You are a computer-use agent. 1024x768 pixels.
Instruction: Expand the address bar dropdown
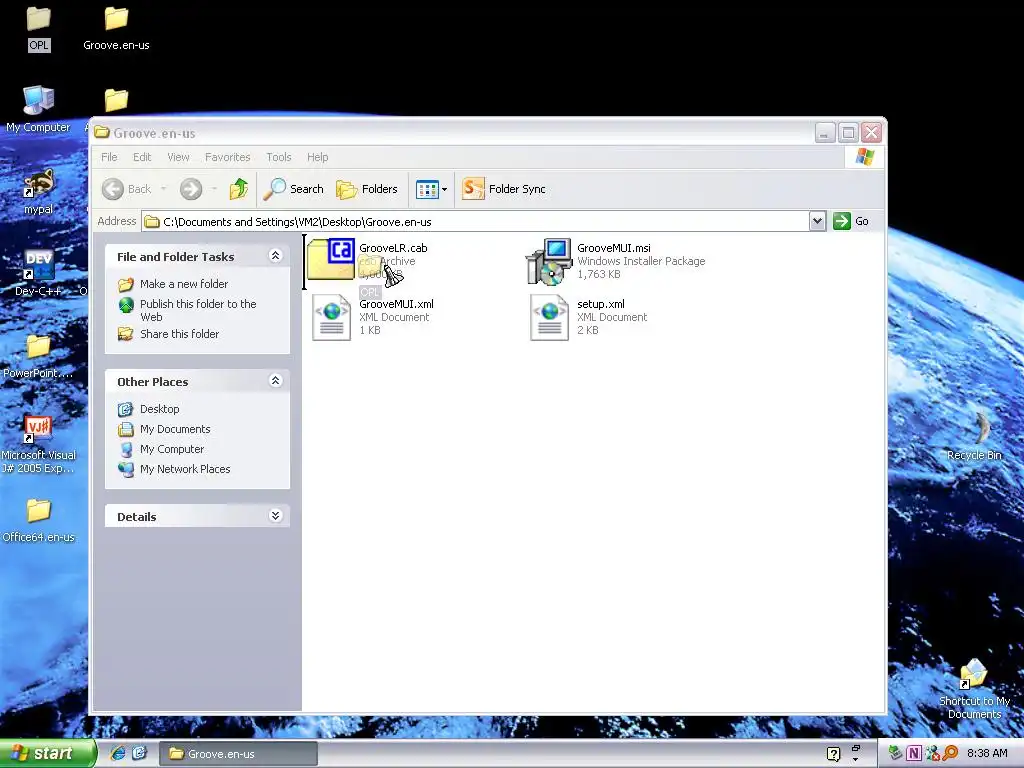click(817, 221)
